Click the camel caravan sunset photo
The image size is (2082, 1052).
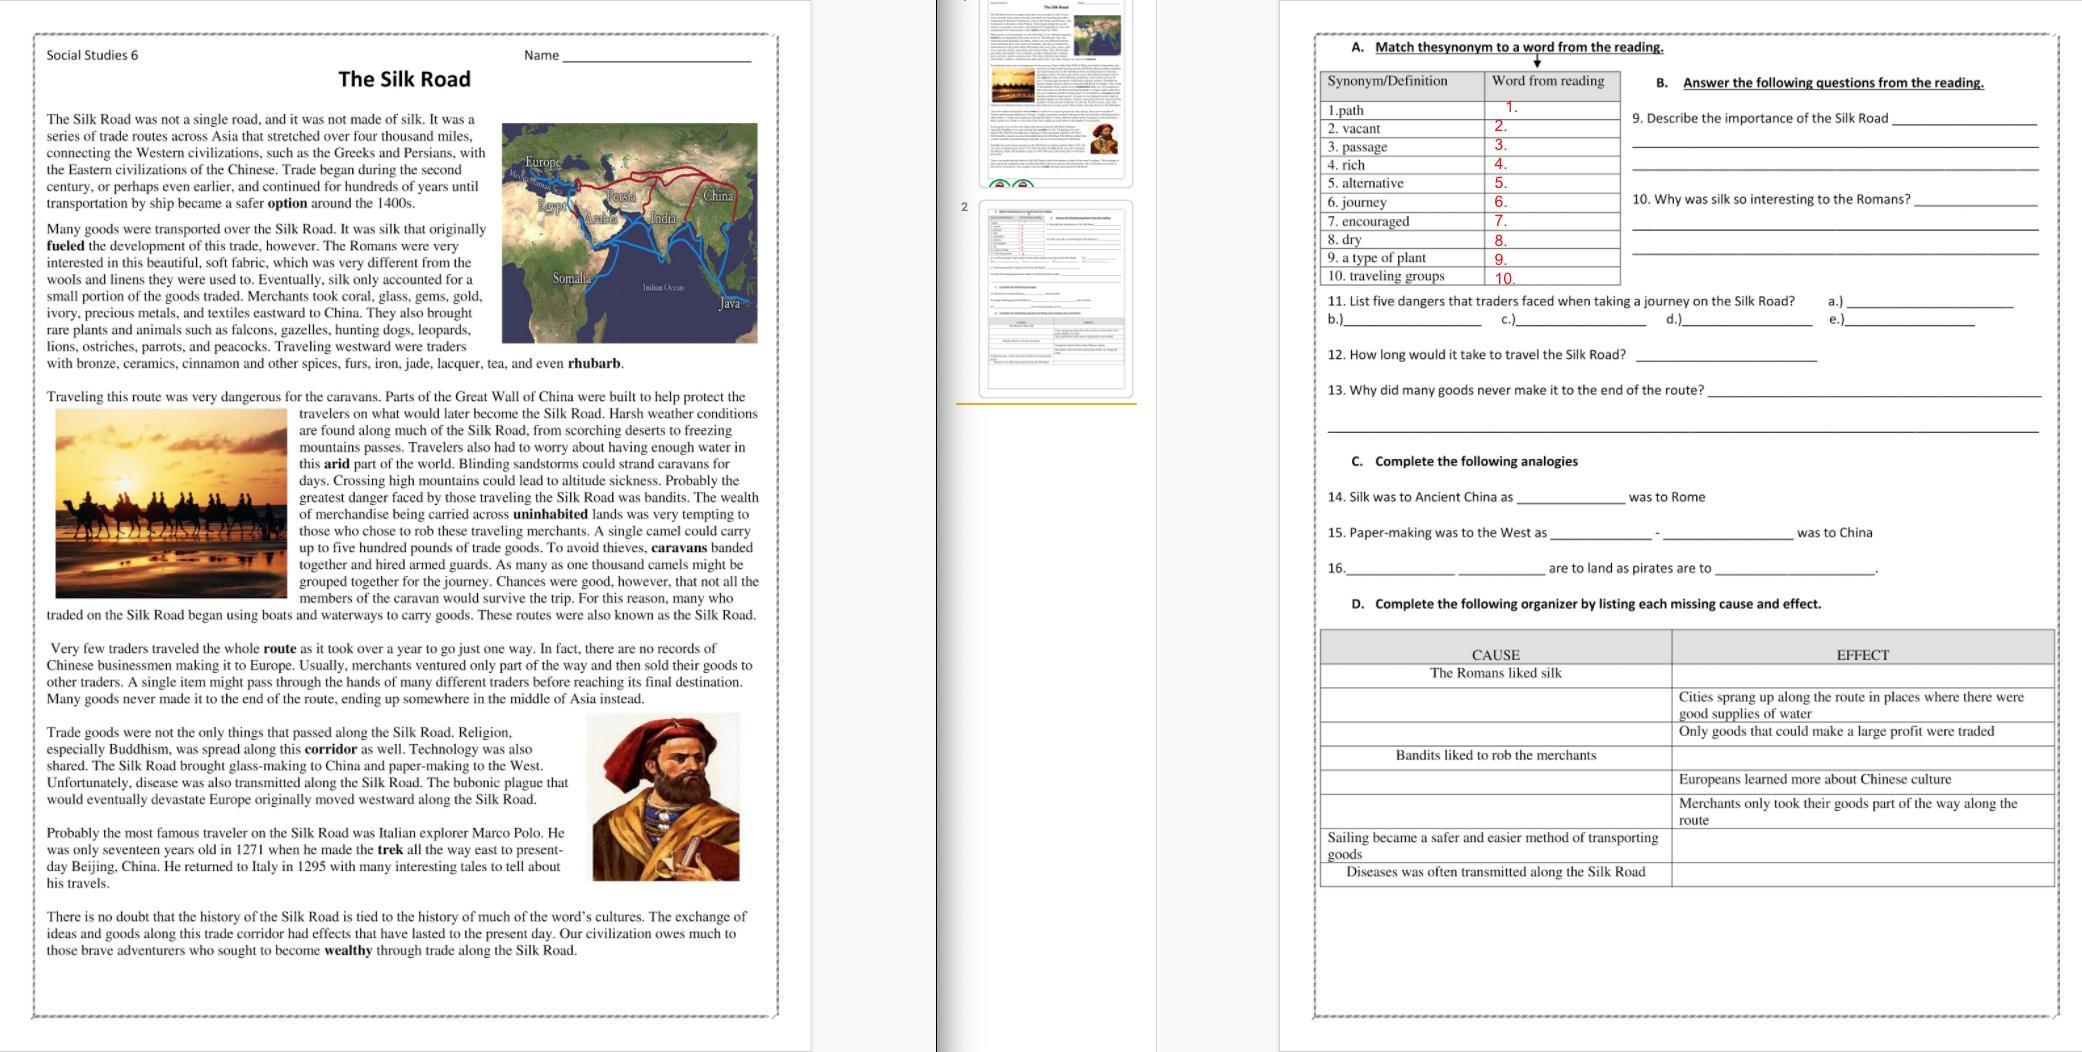tap(171, 503)
